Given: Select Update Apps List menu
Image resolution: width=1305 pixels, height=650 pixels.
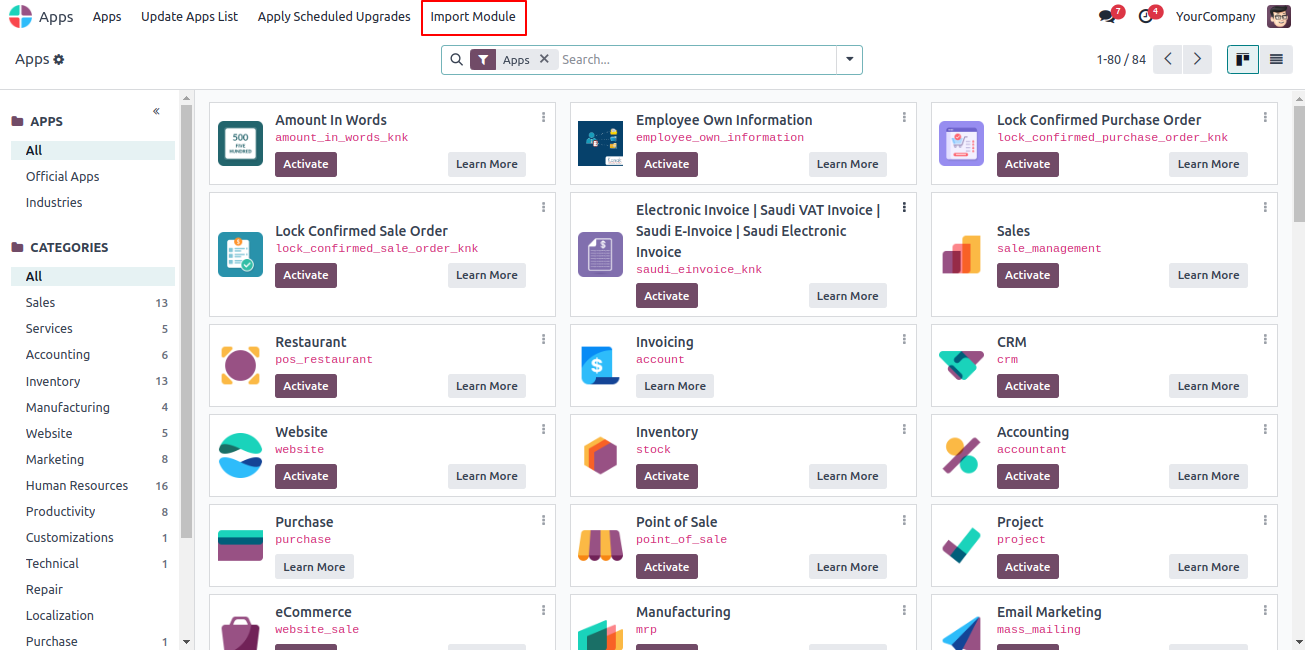Looking at the screenshot, I should click(189, 17).
